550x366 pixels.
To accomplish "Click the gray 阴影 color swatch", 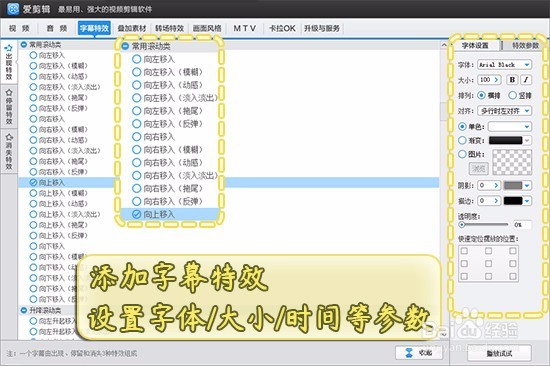I will pyautogui.click(x=513, y=185).
